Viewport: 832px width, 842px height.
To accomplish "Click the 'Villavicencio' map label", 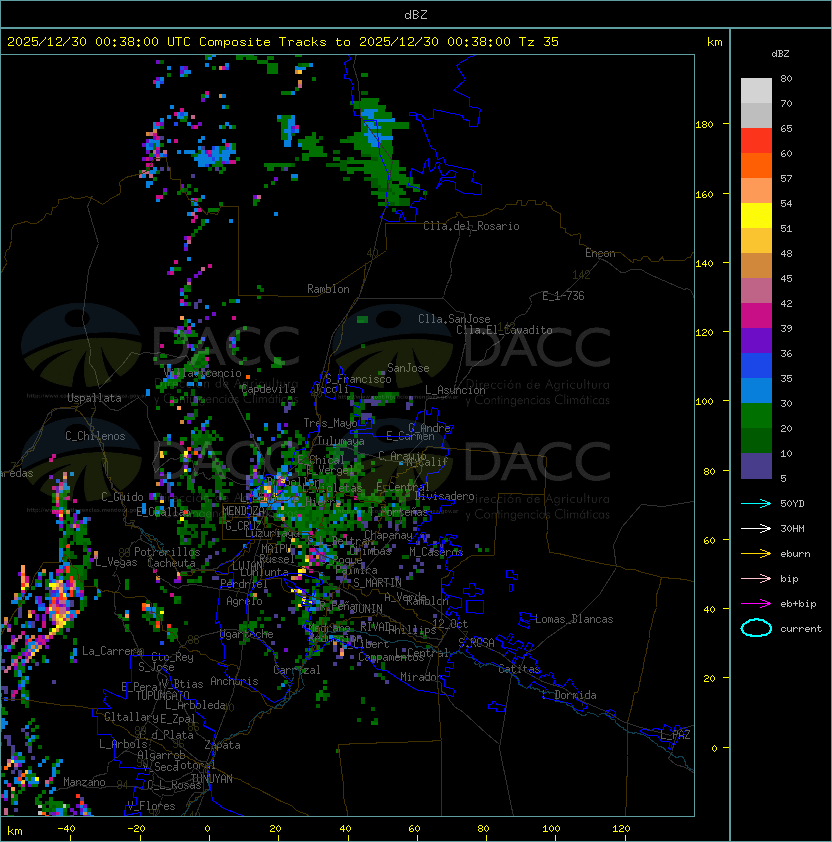I will [202, 373].
